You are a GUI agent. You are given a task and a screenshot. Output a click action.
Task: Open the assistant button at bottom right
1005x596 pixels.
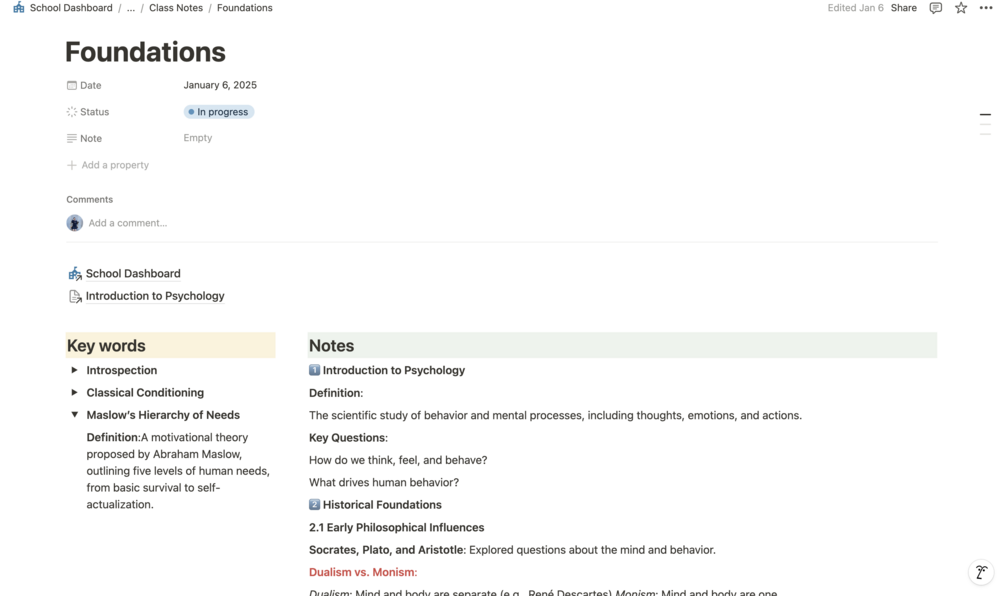click(x=981, y=573)
